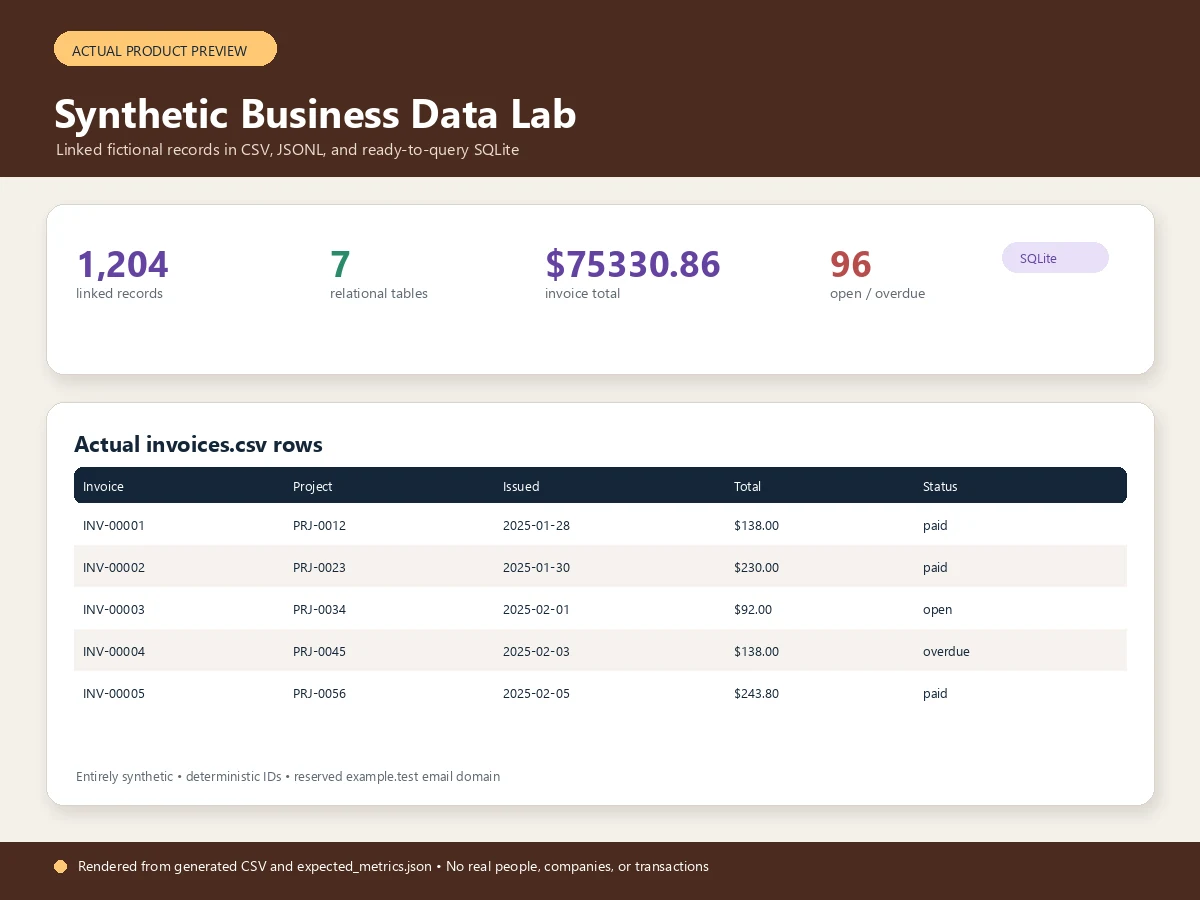The image size is (1200, 900).
Task: Click the 'invoice total' label
Action: [x=582, y=293]
